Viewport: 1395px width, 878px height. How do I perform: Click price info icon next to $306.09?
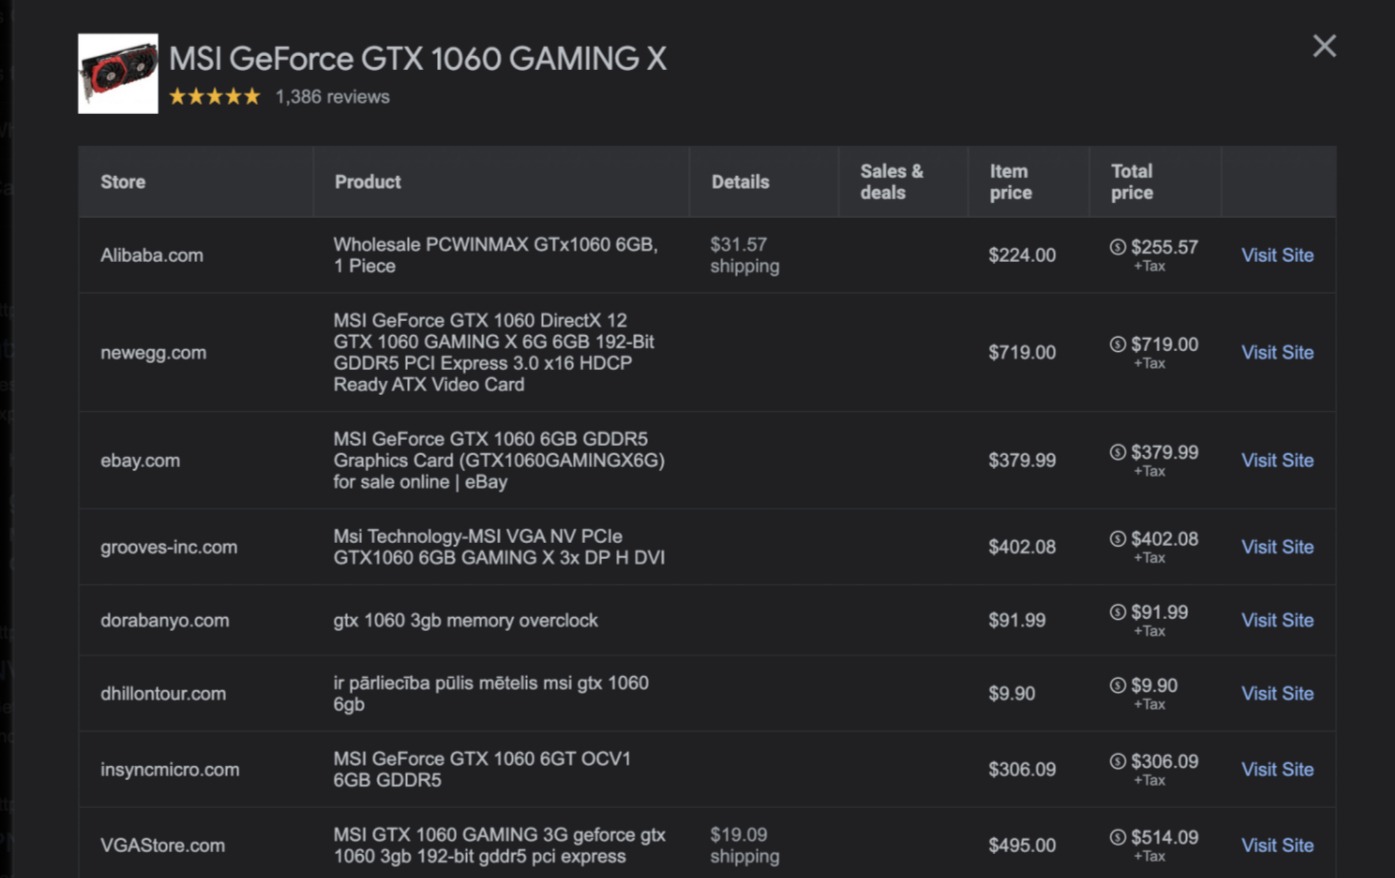pyautogui.click(x=1118, y=761)
